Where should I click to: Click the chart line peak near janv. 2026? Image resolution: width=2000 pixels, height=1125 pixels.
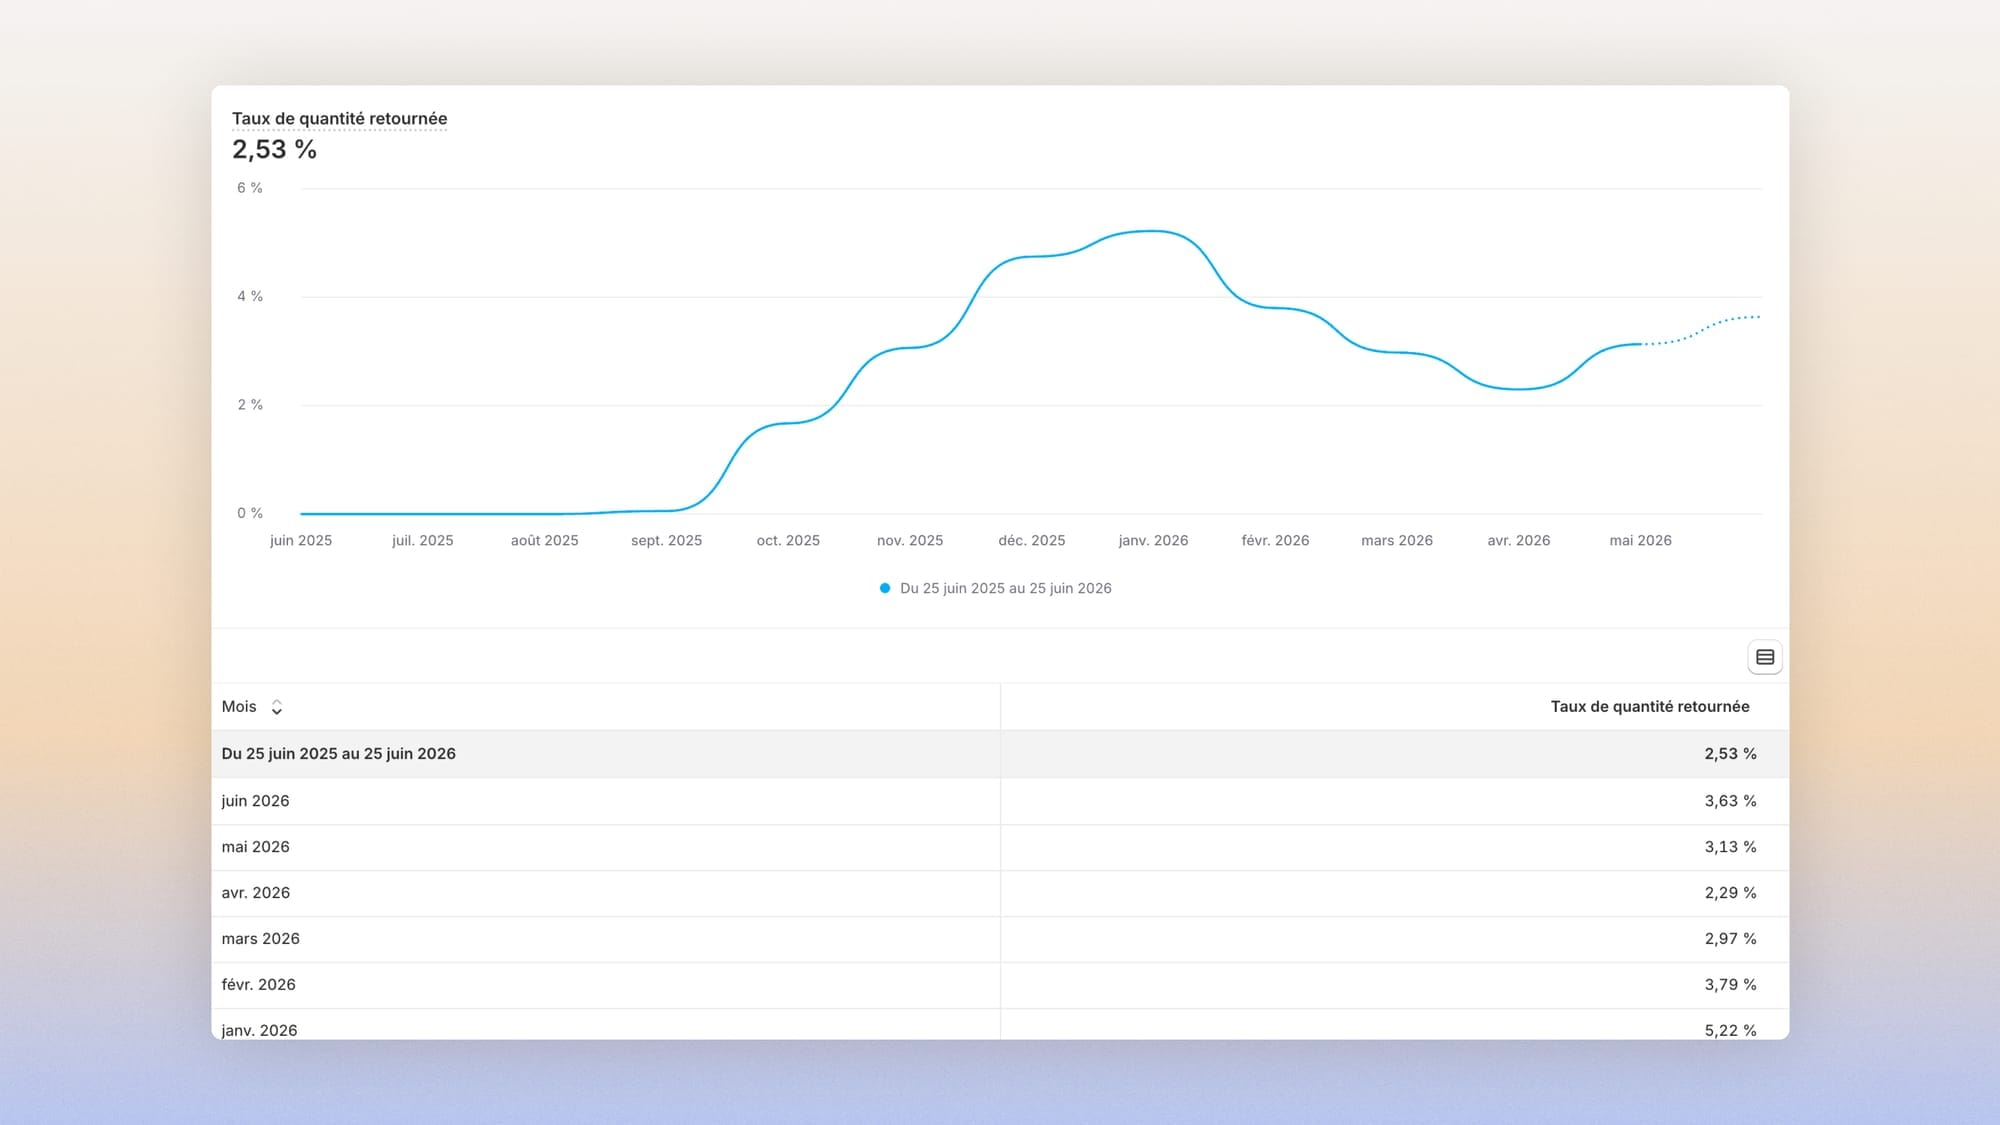1153,231
